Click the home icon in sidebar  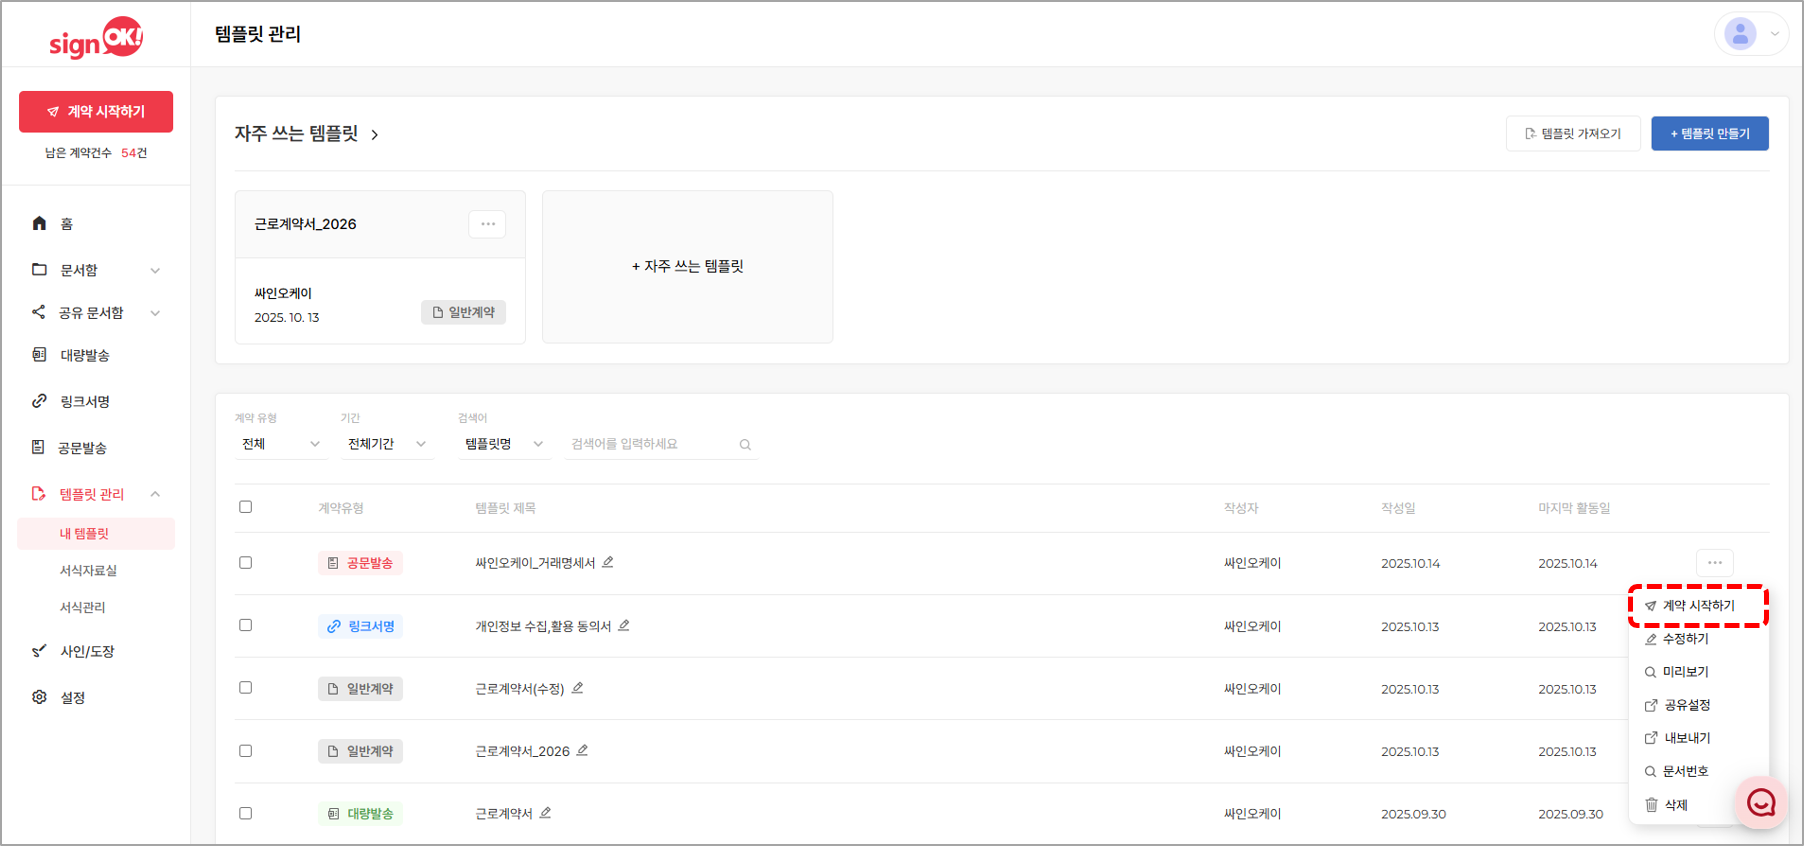coord(39,223)
